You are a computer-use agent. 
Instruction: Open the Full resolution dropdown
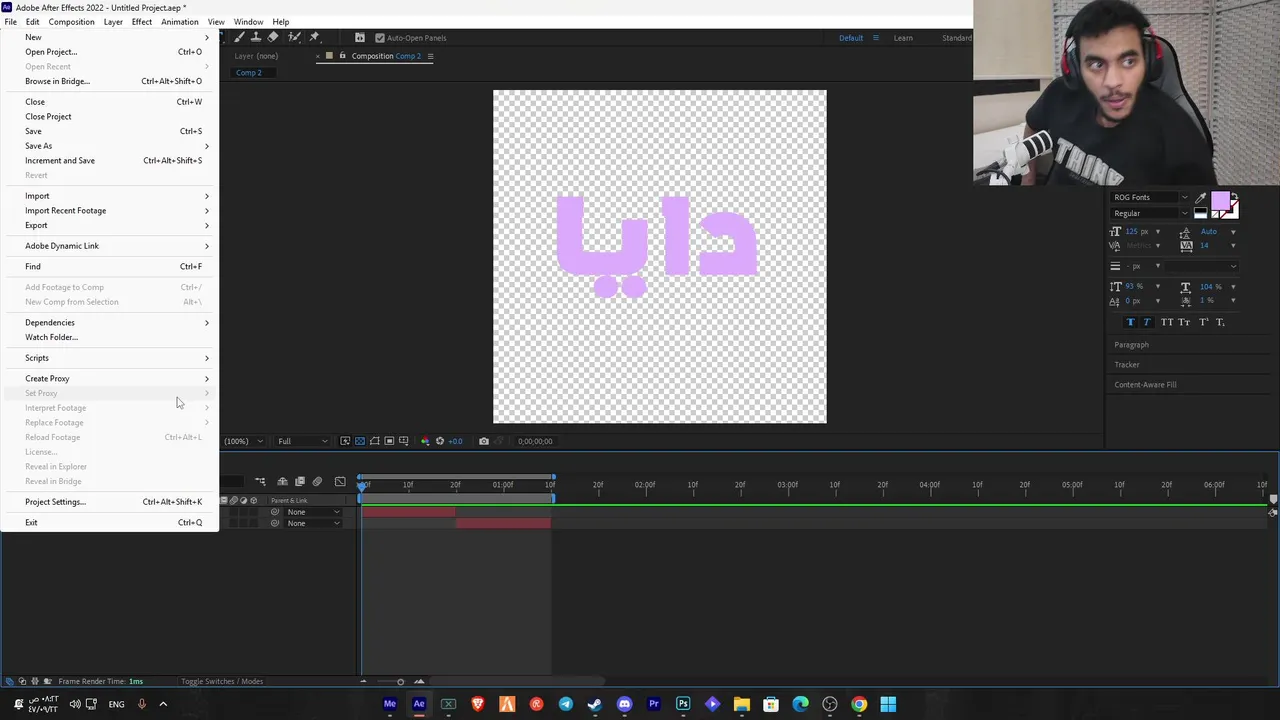click(x=302, y=441)
